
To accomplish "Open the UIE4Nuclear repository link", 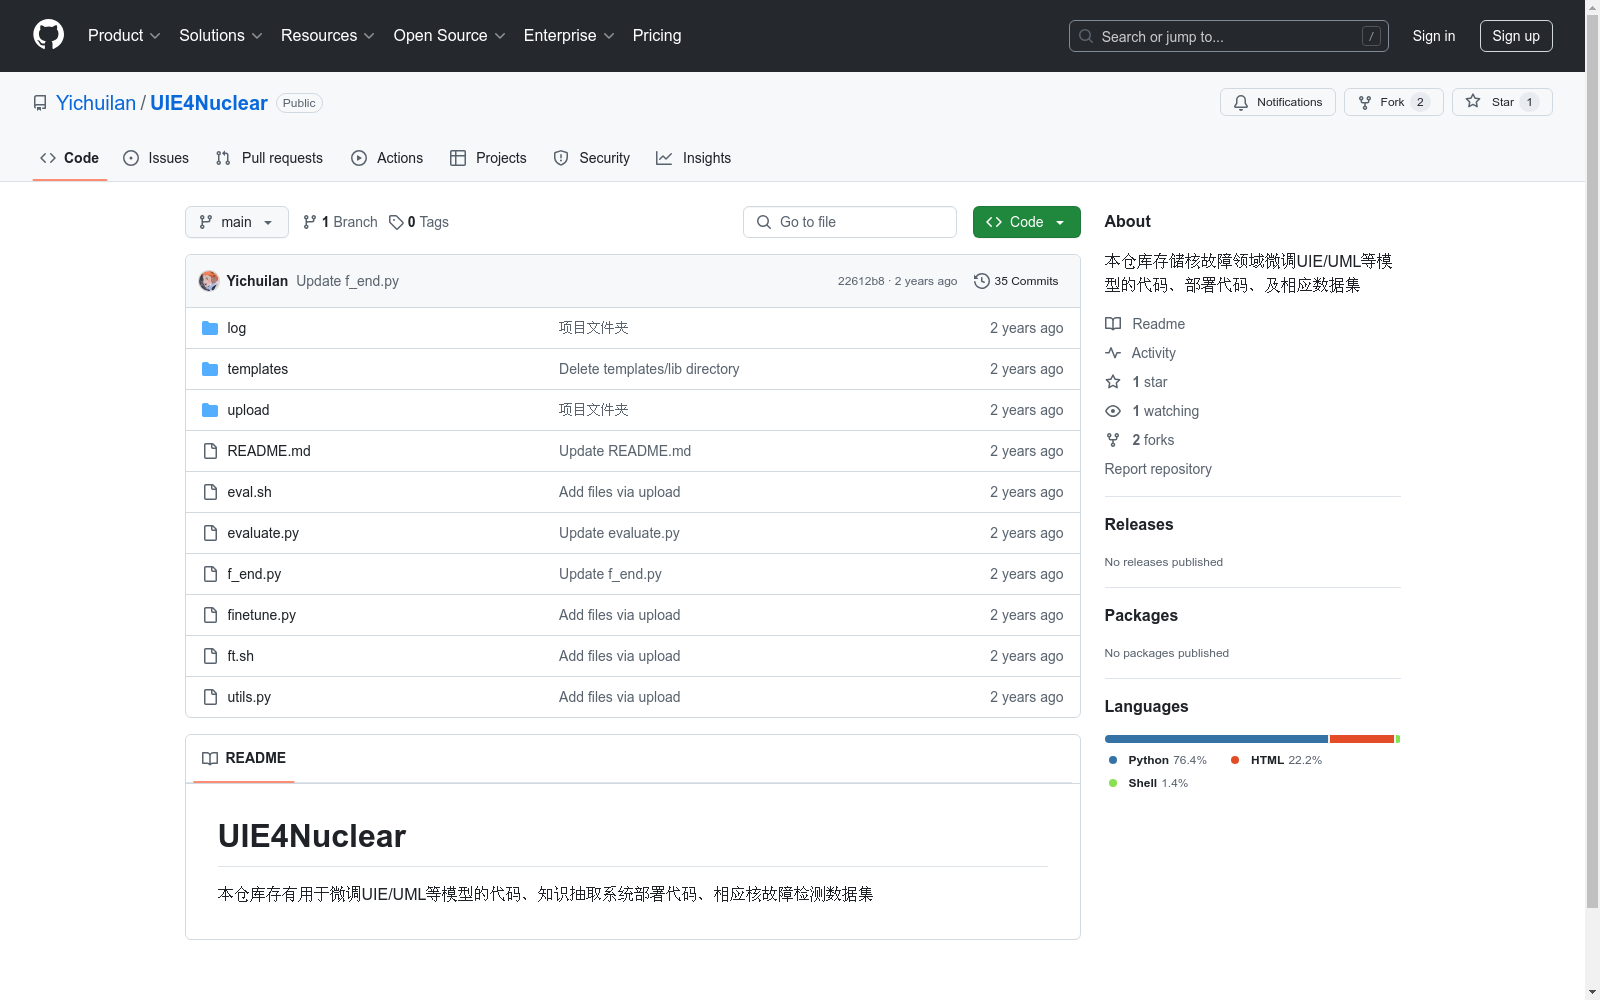I will tap(209, 103).
